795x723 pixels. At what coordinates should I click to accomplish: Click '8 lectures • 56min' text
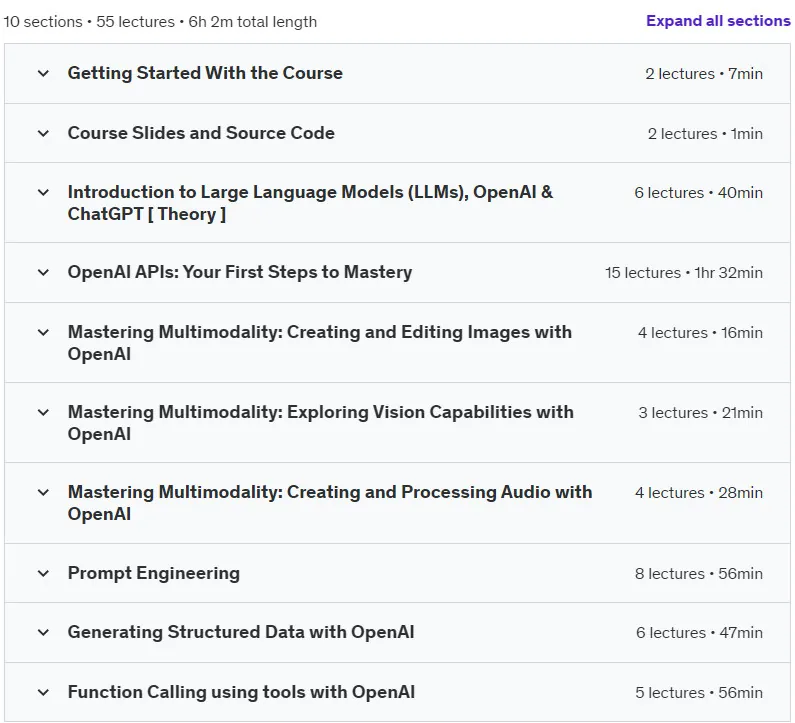coord(699,573)
